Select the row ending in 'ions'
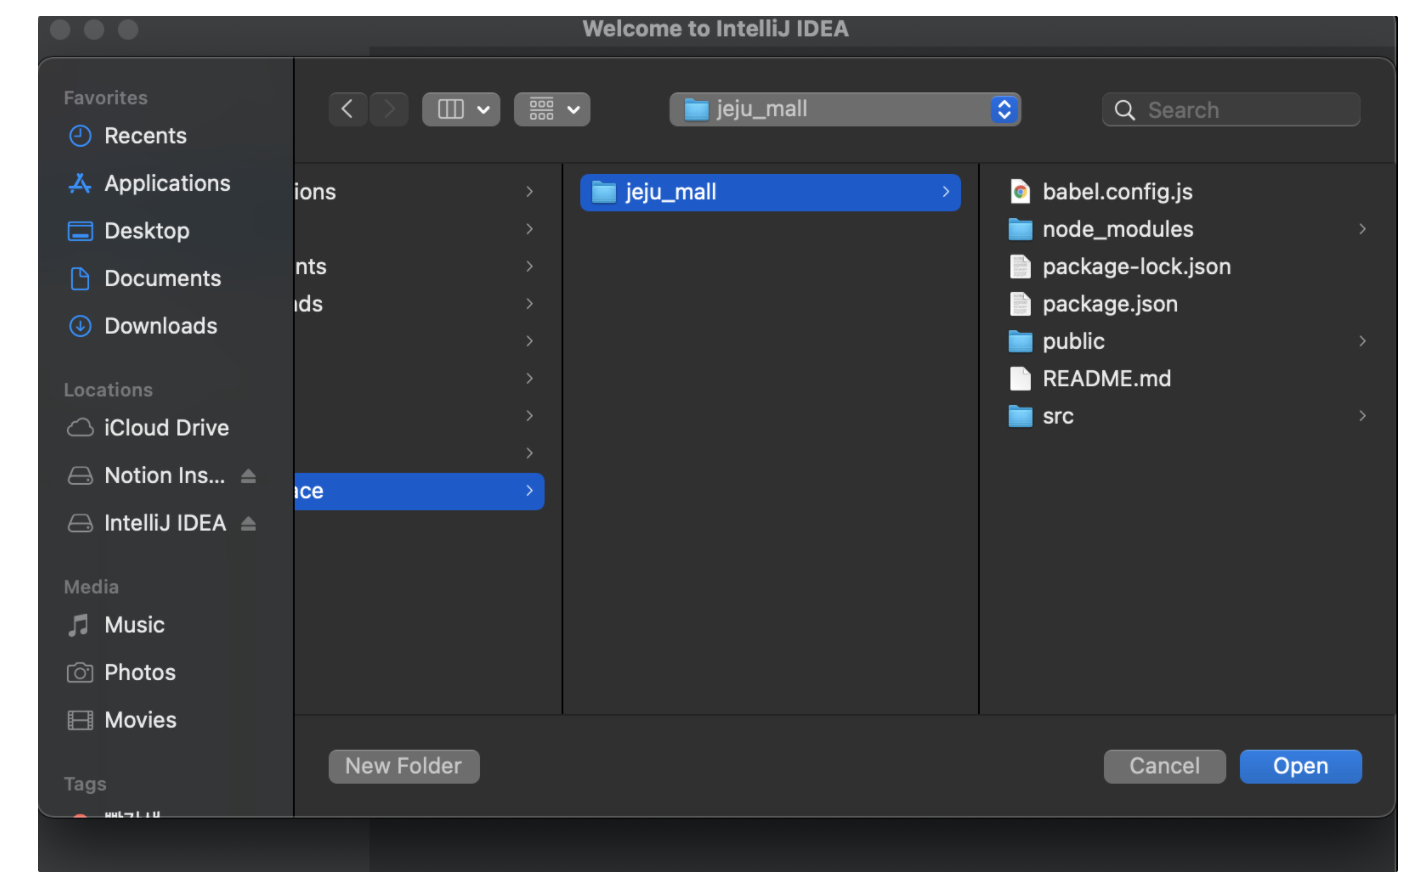The width and height of the screenshot is (1424, 892). point(420,192)
